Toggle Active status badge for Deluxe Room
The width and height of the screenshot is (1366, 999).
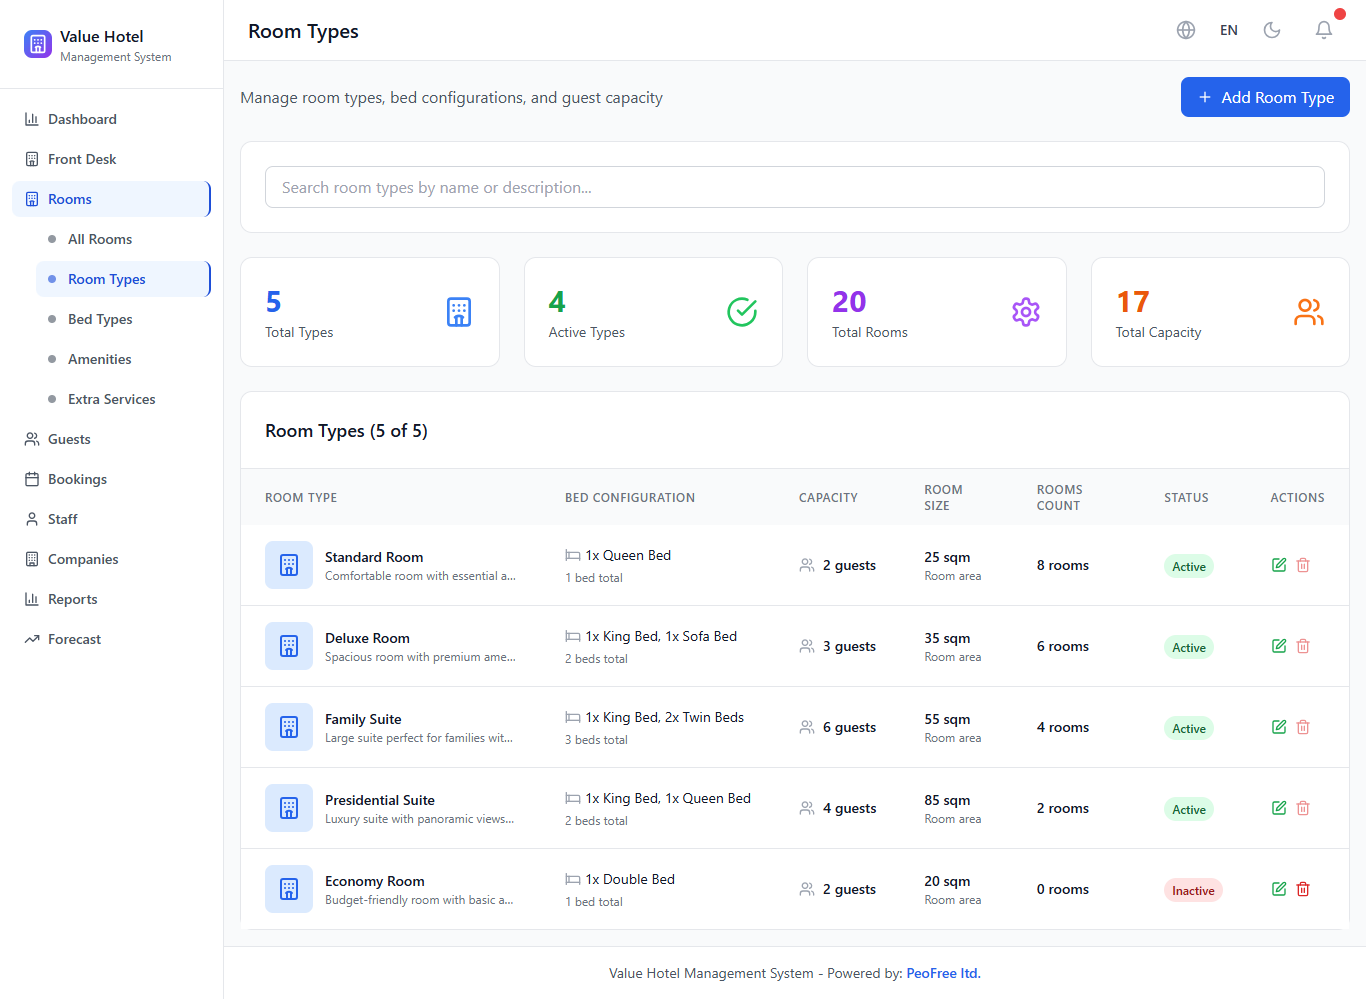[1188, 647]
